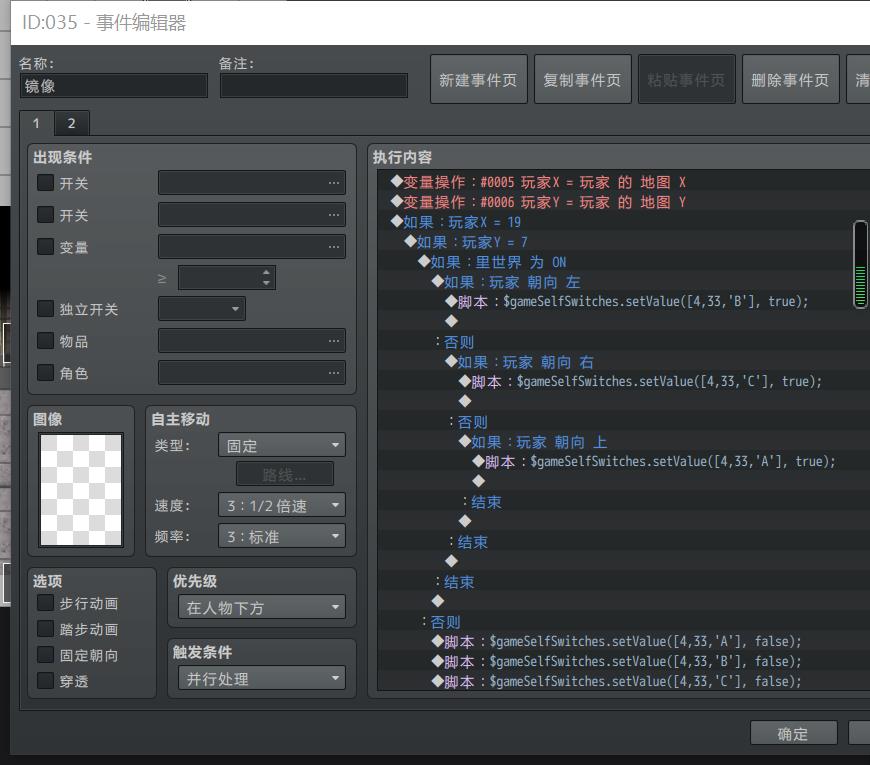Viewport: 870px width, 765px height.
Task: Check the 独立开关 checkbox
Action: click(x=45, y=308)
